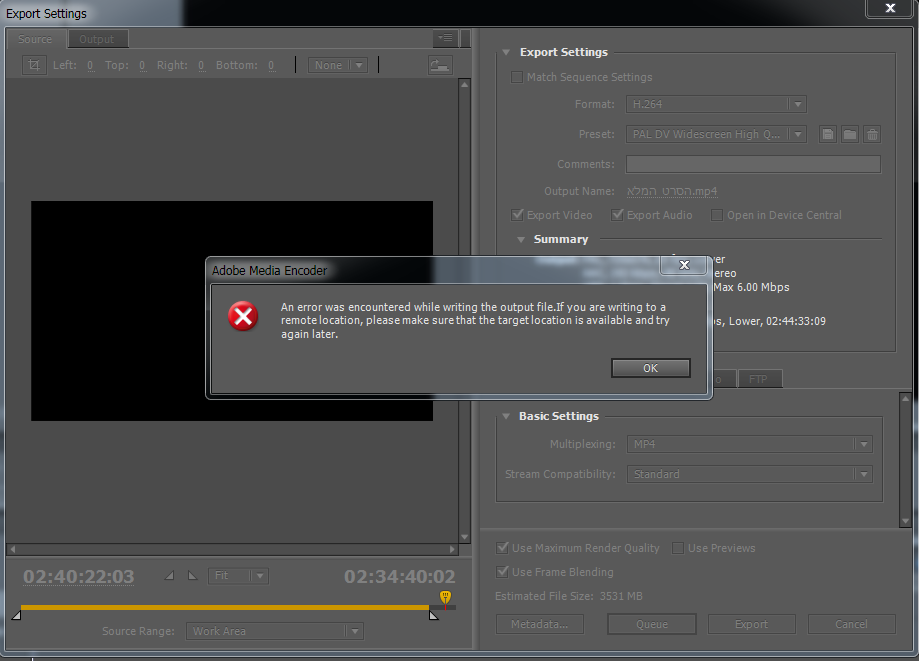The height and width of the screenshot is (661, 919).
Task: Open the Source Range Work Area dropdown
Action: coord(275,631)
